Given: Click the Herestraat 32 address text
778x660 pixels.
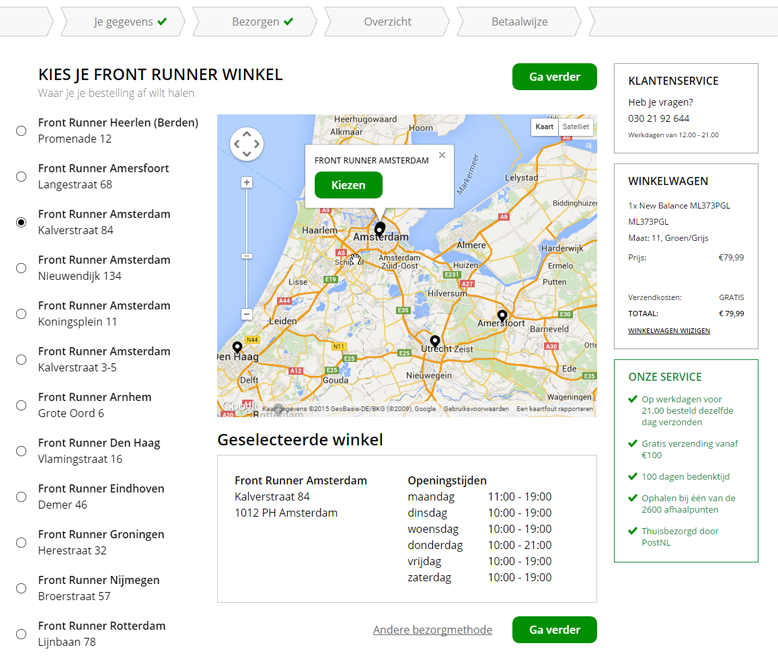Looking at the screenshot, I should 72,550.
